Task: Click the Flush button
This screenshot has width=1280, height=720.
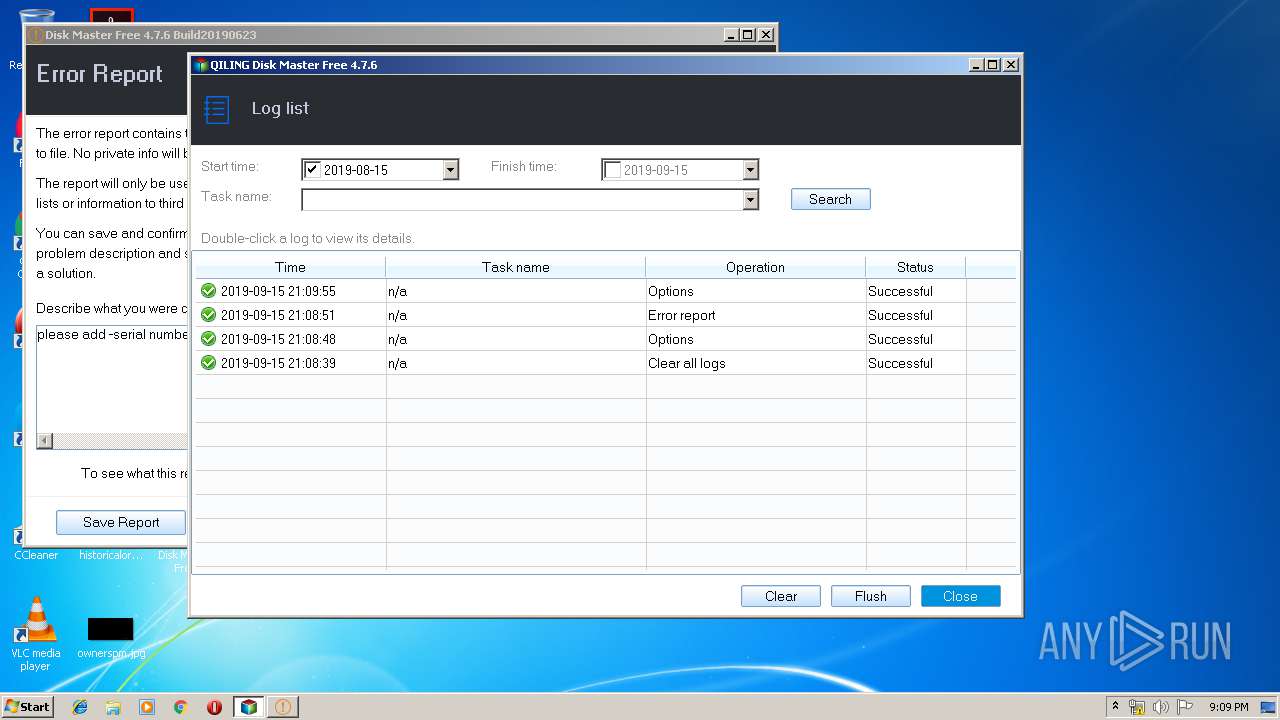Action: pos(871,596)
